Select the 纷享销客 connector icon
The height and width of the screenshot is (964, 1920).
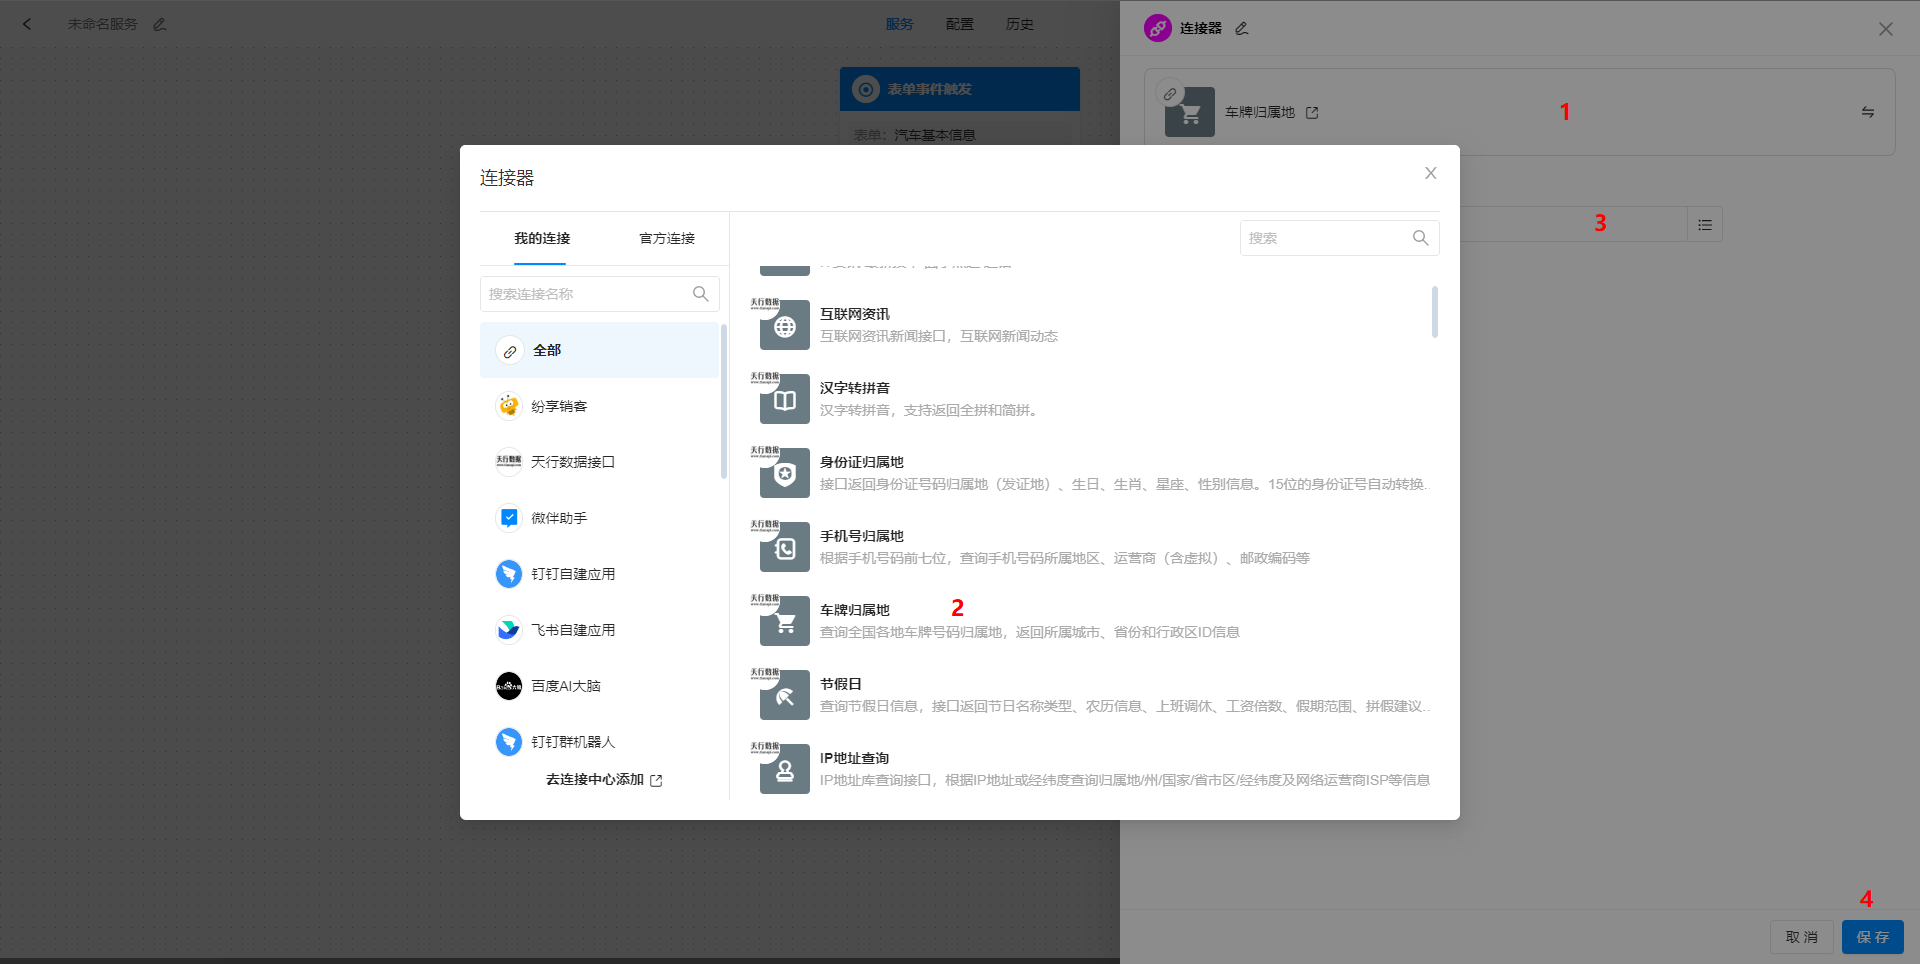click(509, 406)
